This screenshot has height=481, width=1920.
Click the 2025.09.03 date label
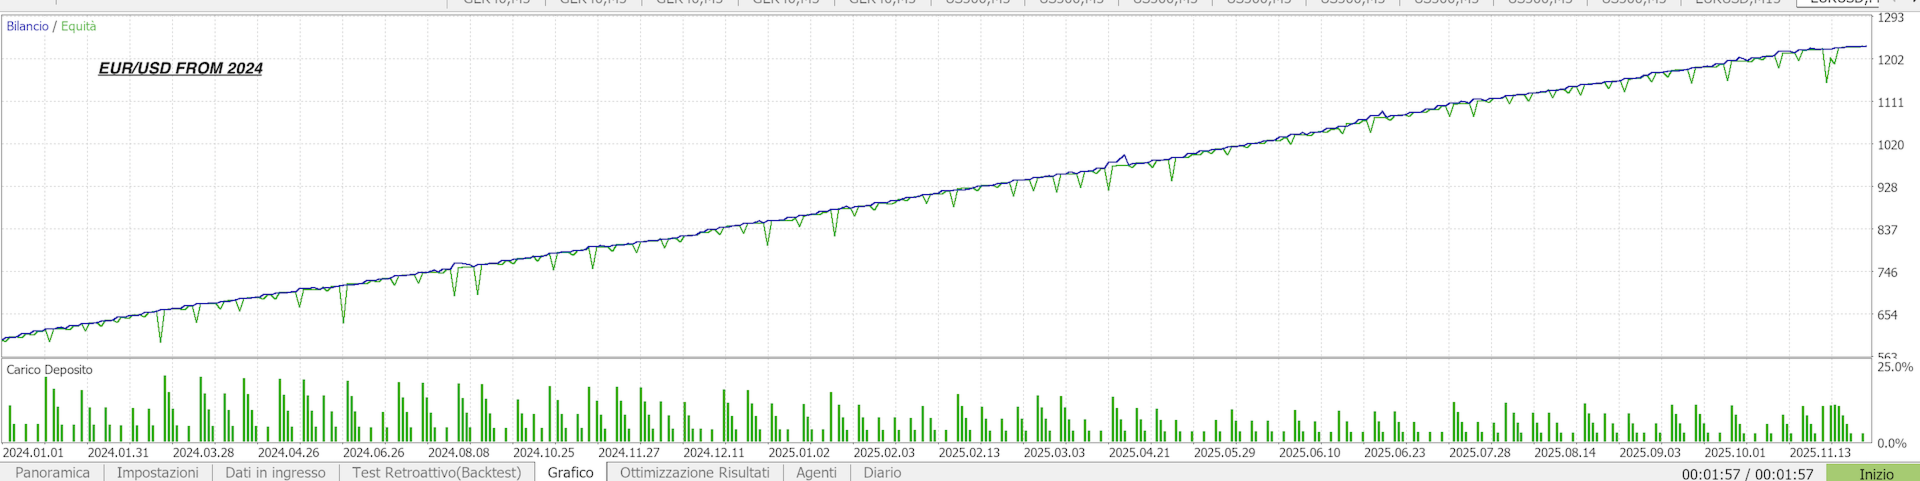point(1650,453)
